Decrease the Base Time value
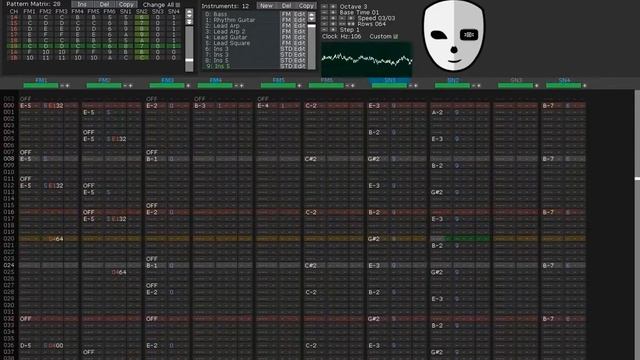The width and height of the screenshot is (640, 360). tap(324, 12)
